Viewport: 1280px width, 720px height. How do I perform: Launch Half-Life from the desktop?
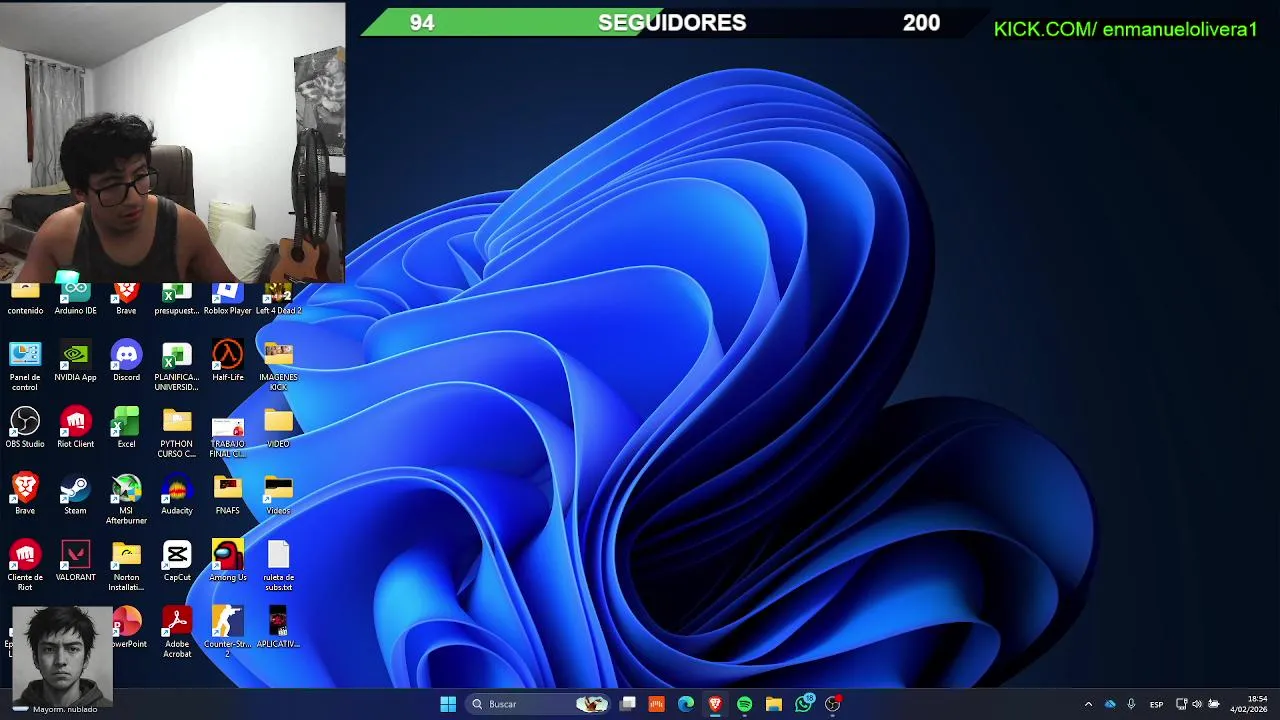227,362
